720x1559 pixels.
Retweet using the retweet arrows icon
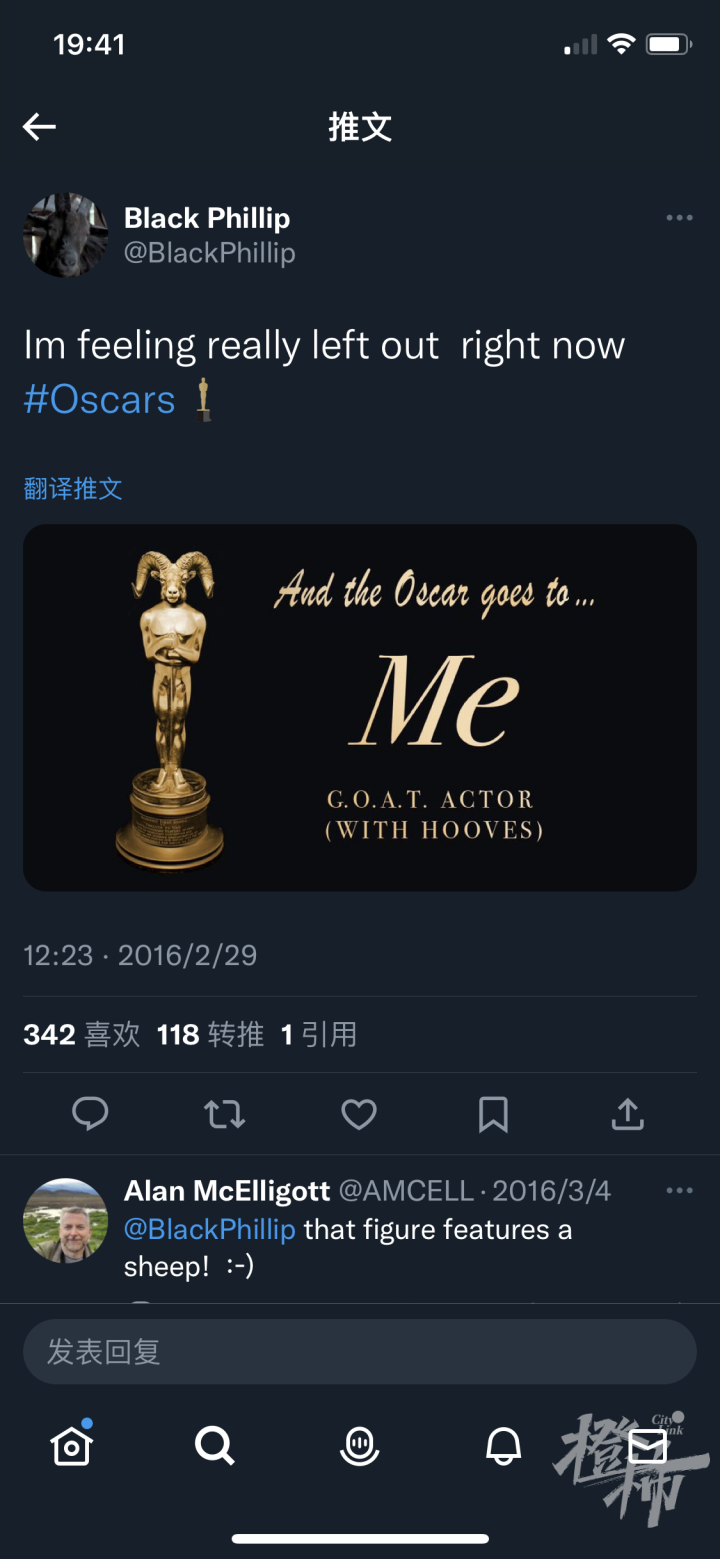[x=225, y=1114]
